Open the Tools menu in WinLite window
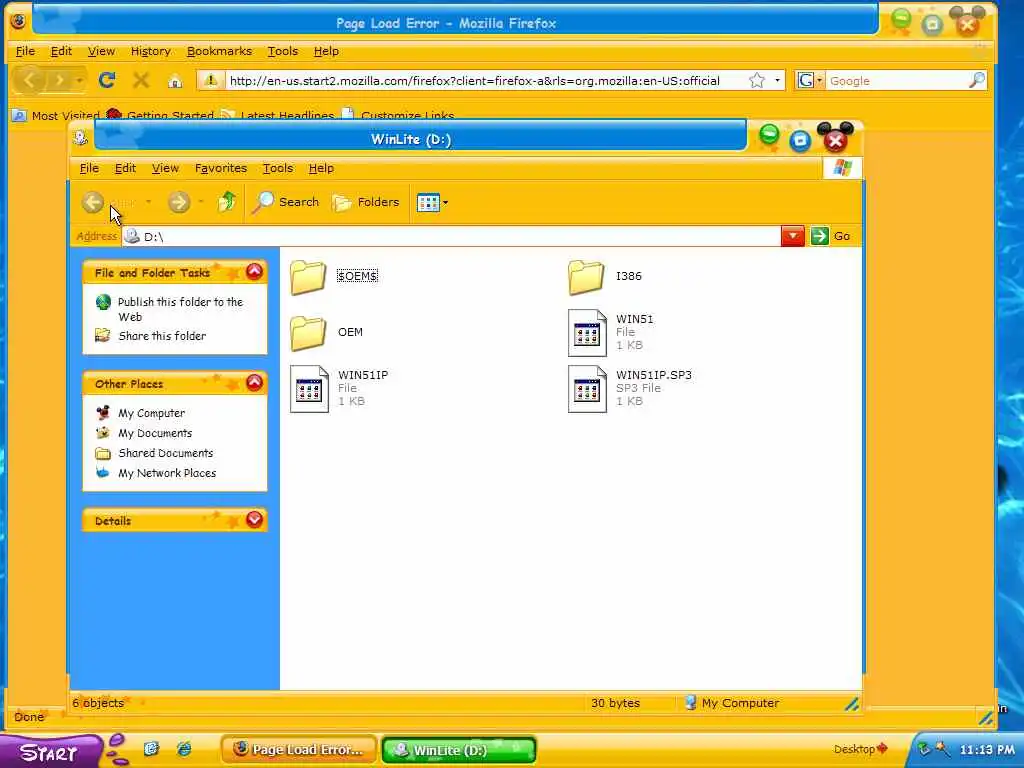This screenshot has height=768, width=1024. coord(278,168)
